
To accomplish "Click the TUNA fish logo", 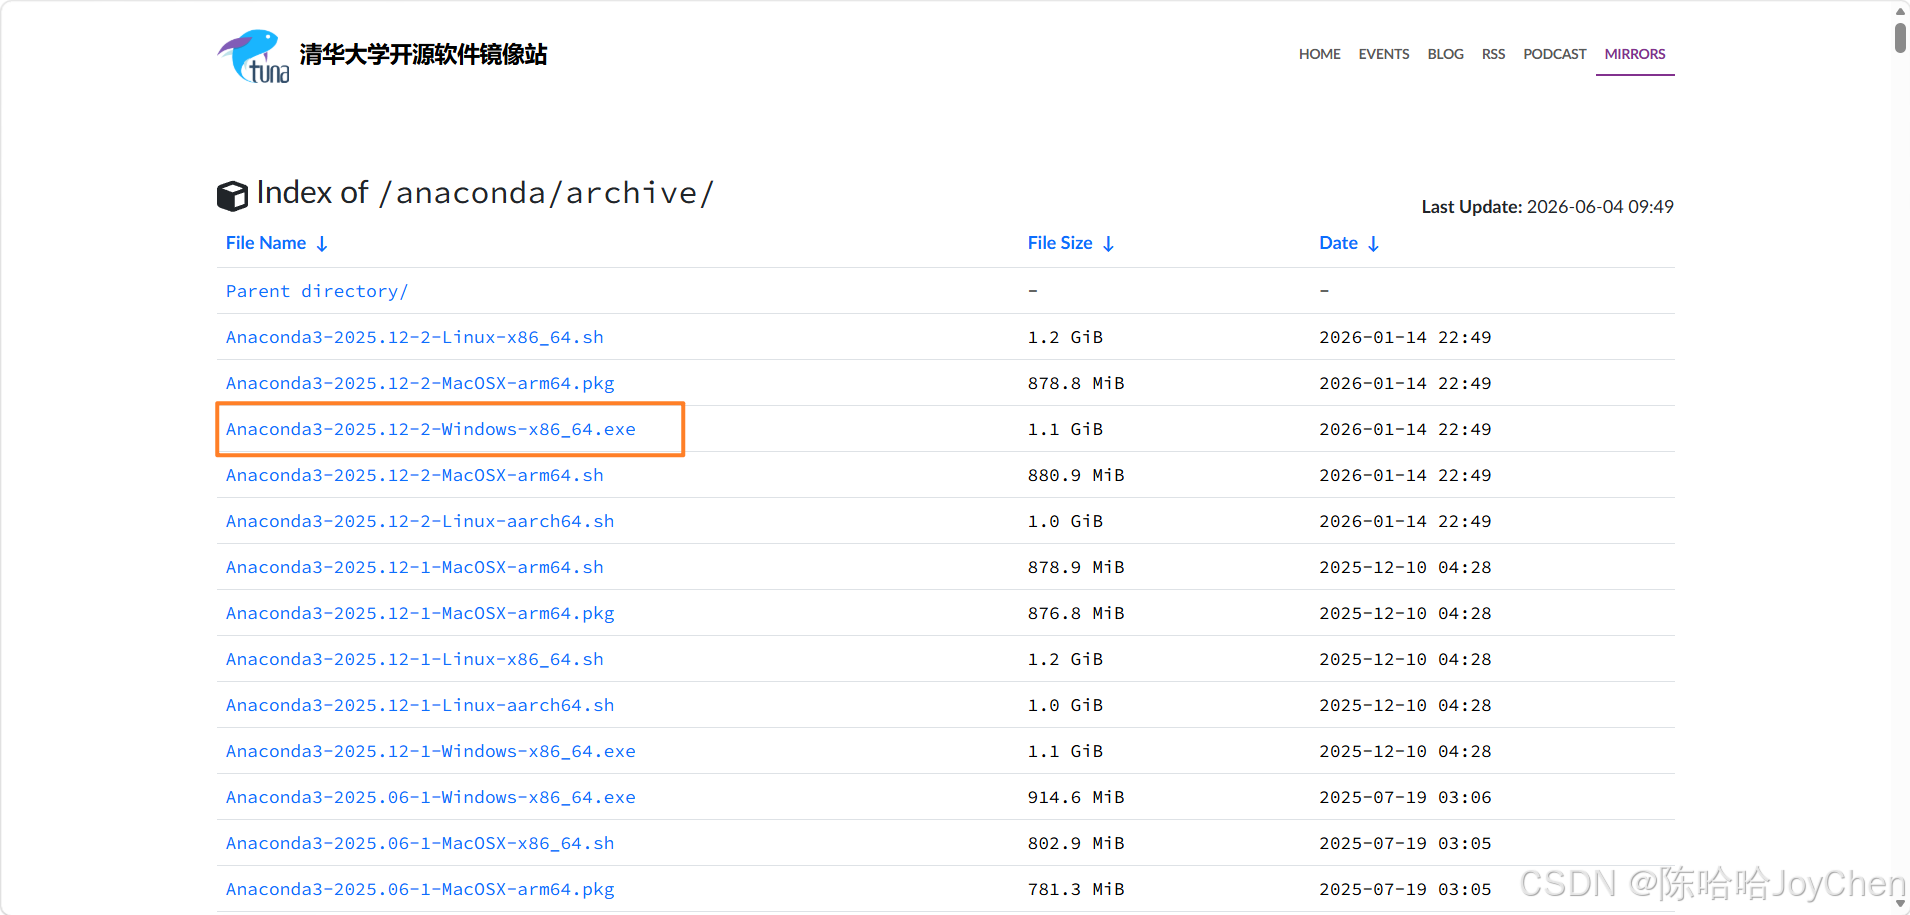I will pos(254,56).
